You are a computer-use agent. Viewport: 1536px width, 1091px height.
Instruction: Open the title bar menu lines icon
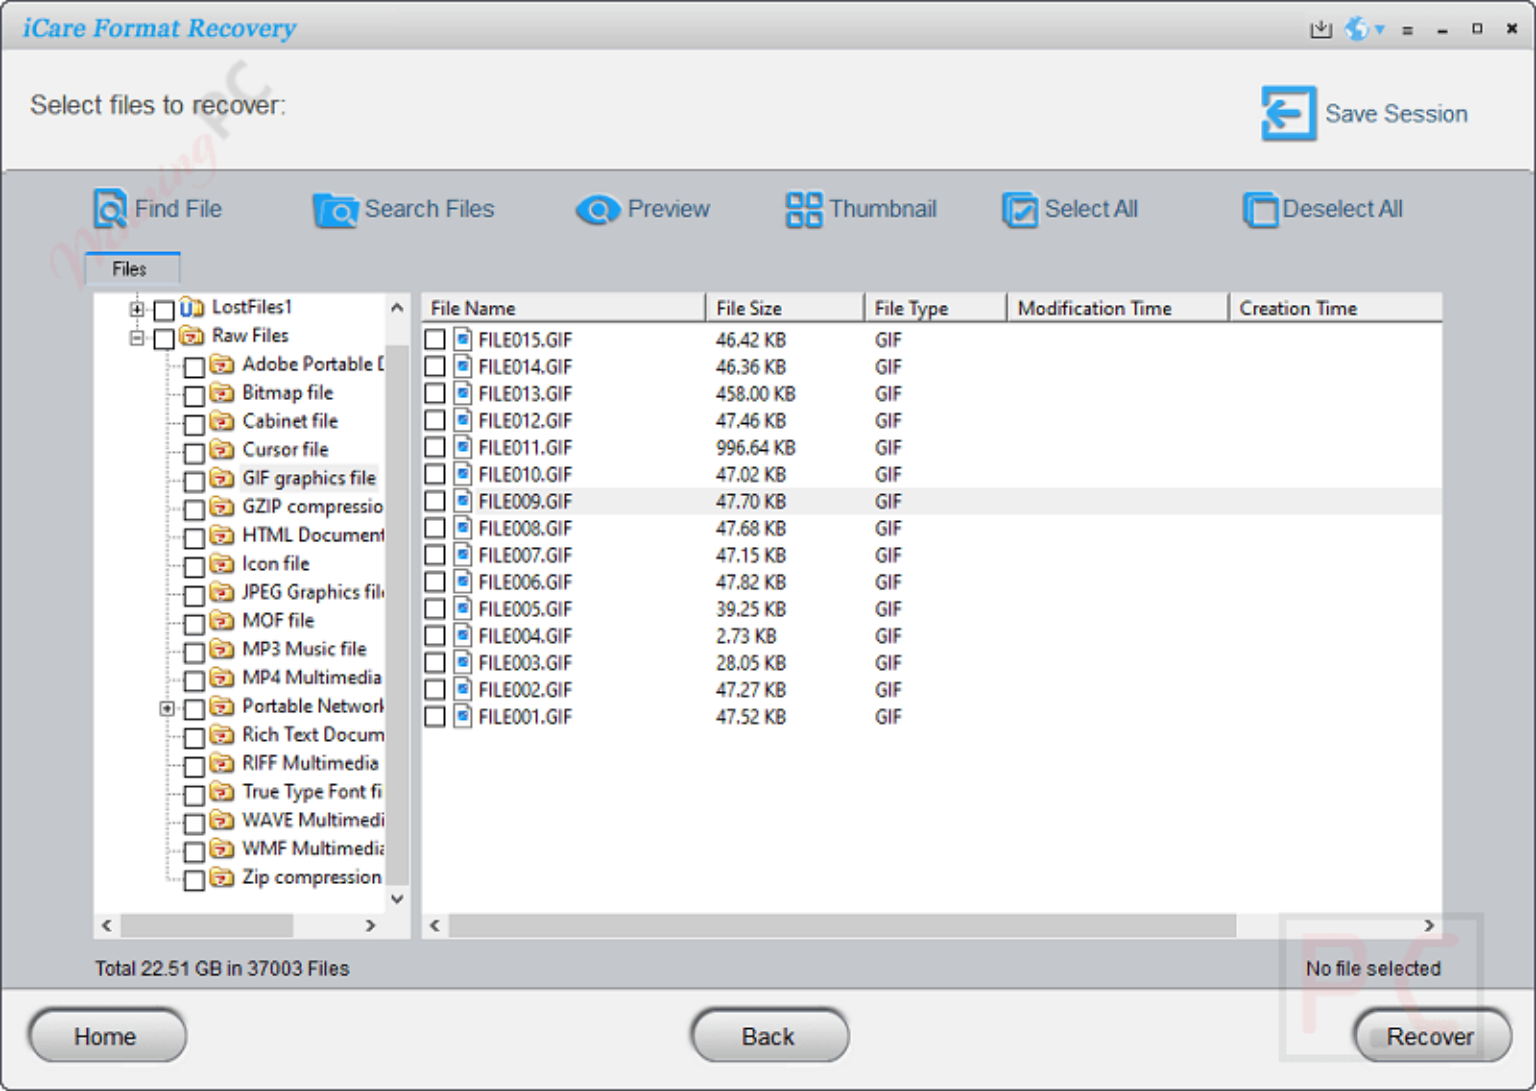1407,30
